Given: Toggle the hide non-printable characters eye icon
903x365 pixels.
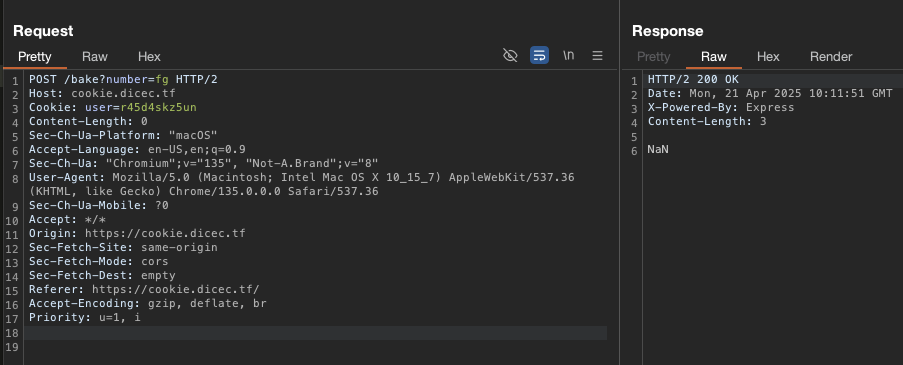Looking at the screenshot, I should coord(510,55).
